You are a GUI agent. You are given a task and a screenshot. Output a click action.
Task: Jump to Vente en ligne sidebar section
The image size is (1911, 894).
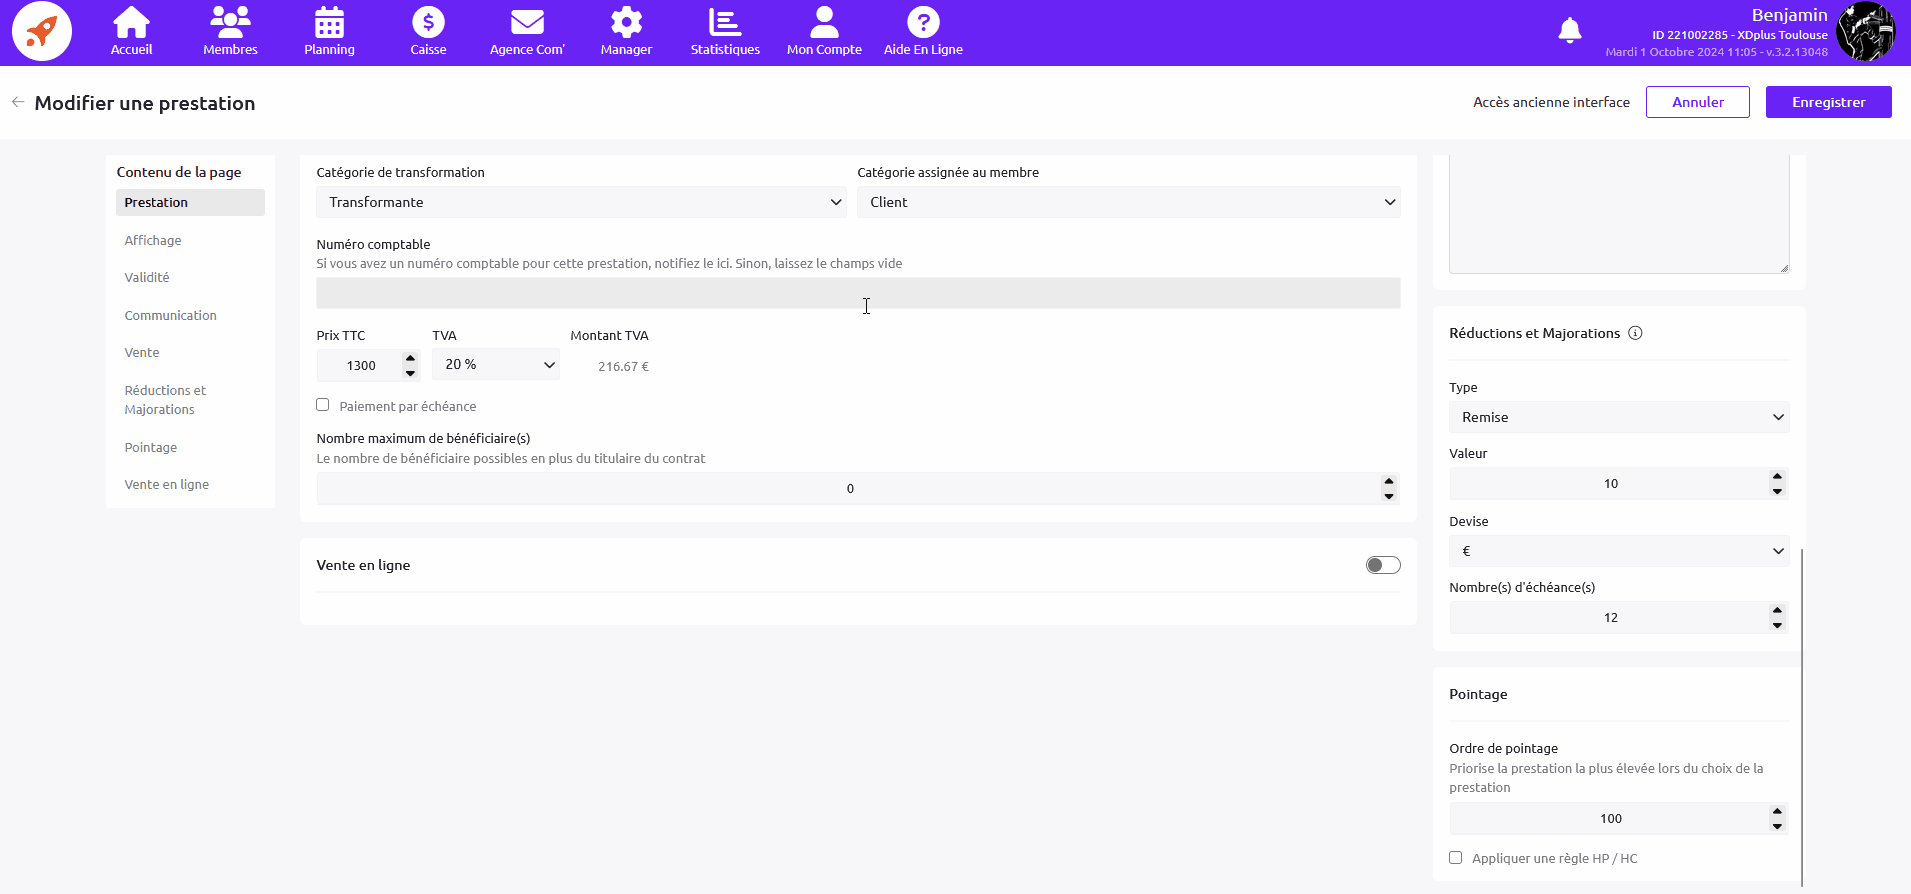click(167, 484)
